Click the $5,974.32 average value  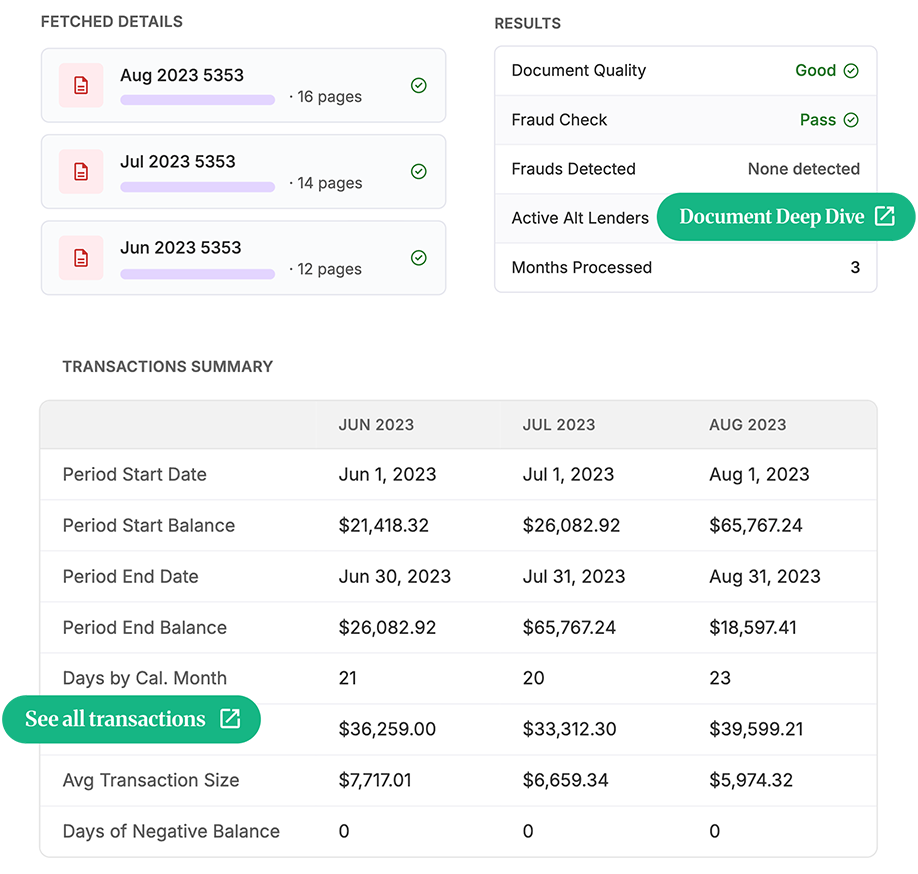click(751, 780)
